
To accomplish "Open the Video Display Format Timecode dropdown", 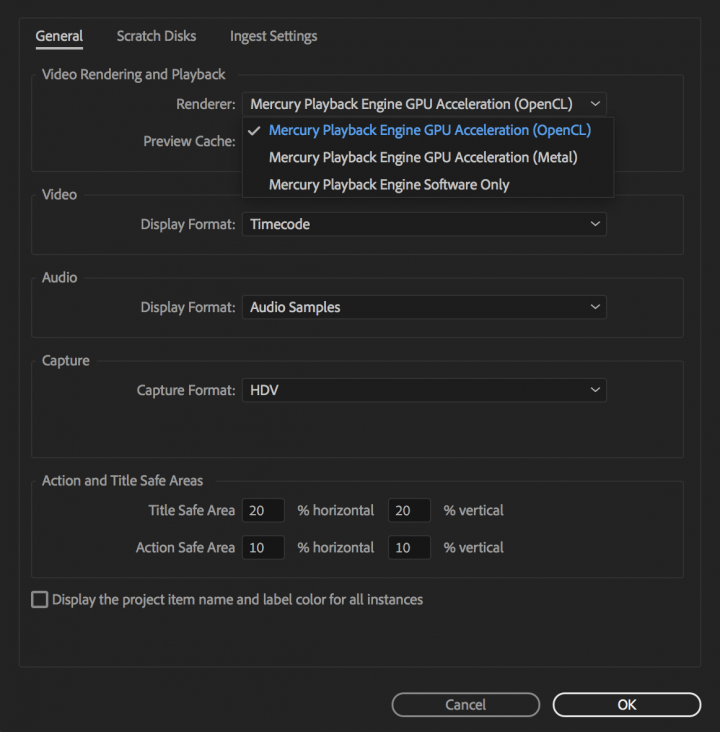I will [x=424, y=224].
